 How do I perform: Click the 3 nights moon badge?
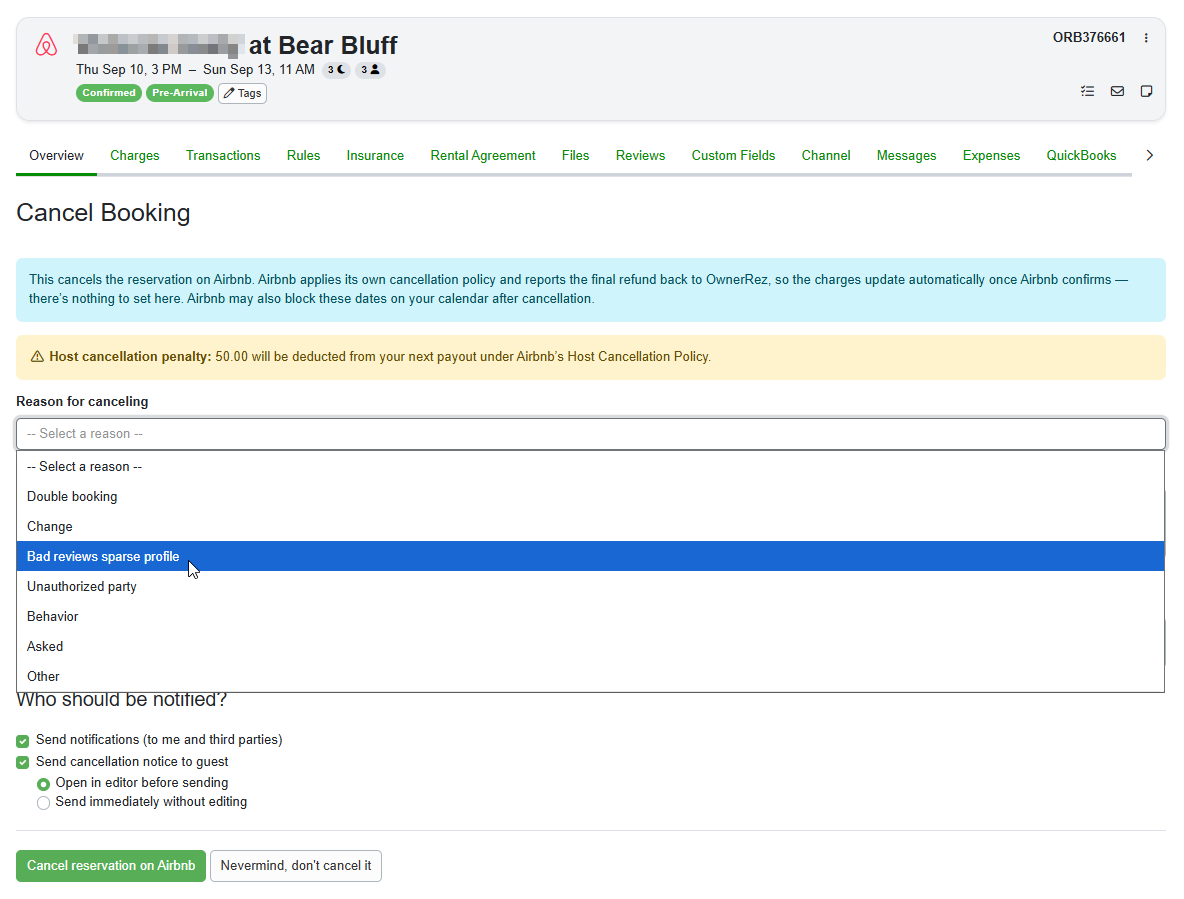(x=337, y=70)
